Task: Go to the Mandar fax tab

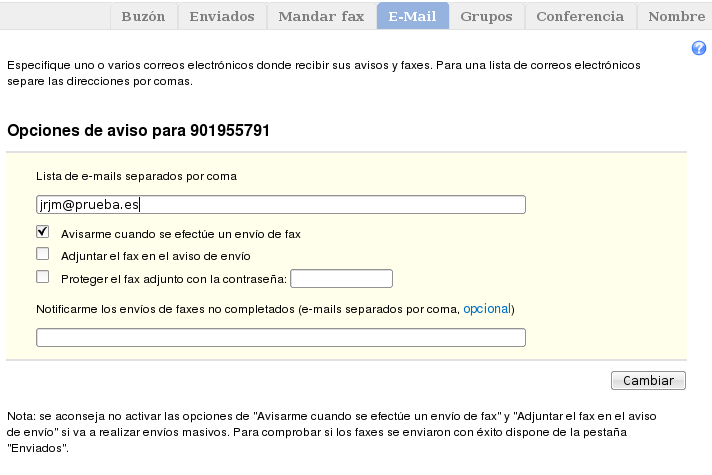Action: pyautogui.click(x=320, y=16)
